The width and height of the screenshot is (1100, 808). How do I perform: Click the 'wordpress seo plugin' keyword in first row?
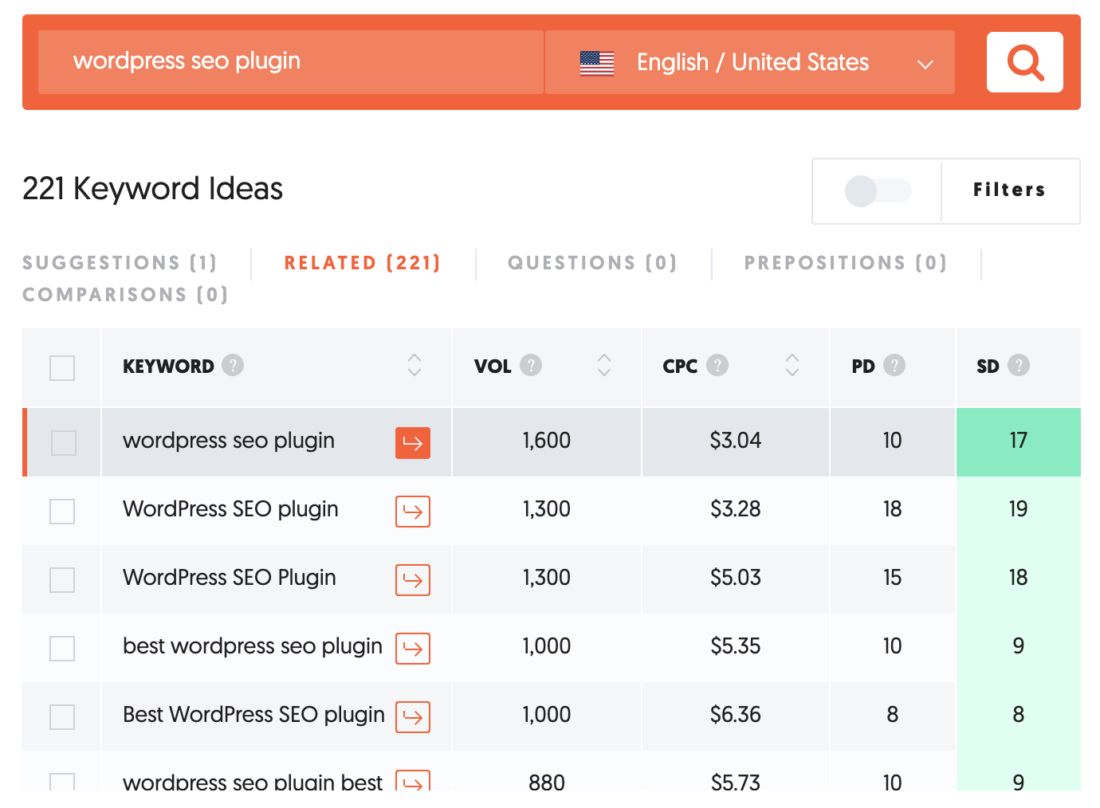tap(228, 440)
